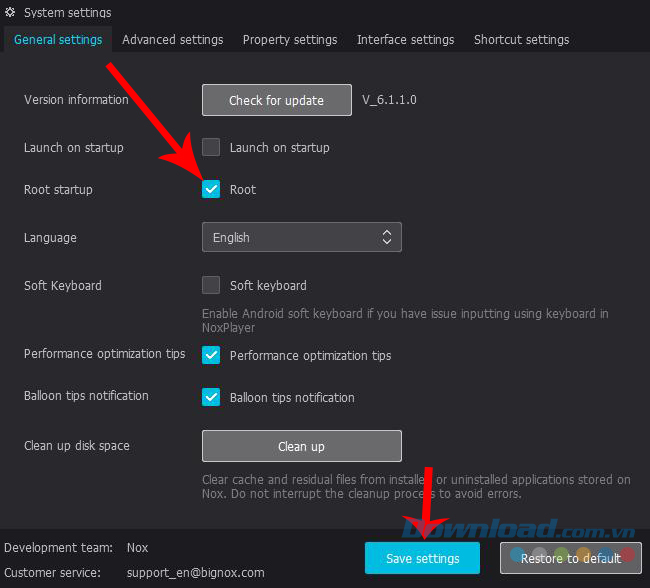Open the Shortcut settings tab
650x588 pixels.
(x=521, y=40)
